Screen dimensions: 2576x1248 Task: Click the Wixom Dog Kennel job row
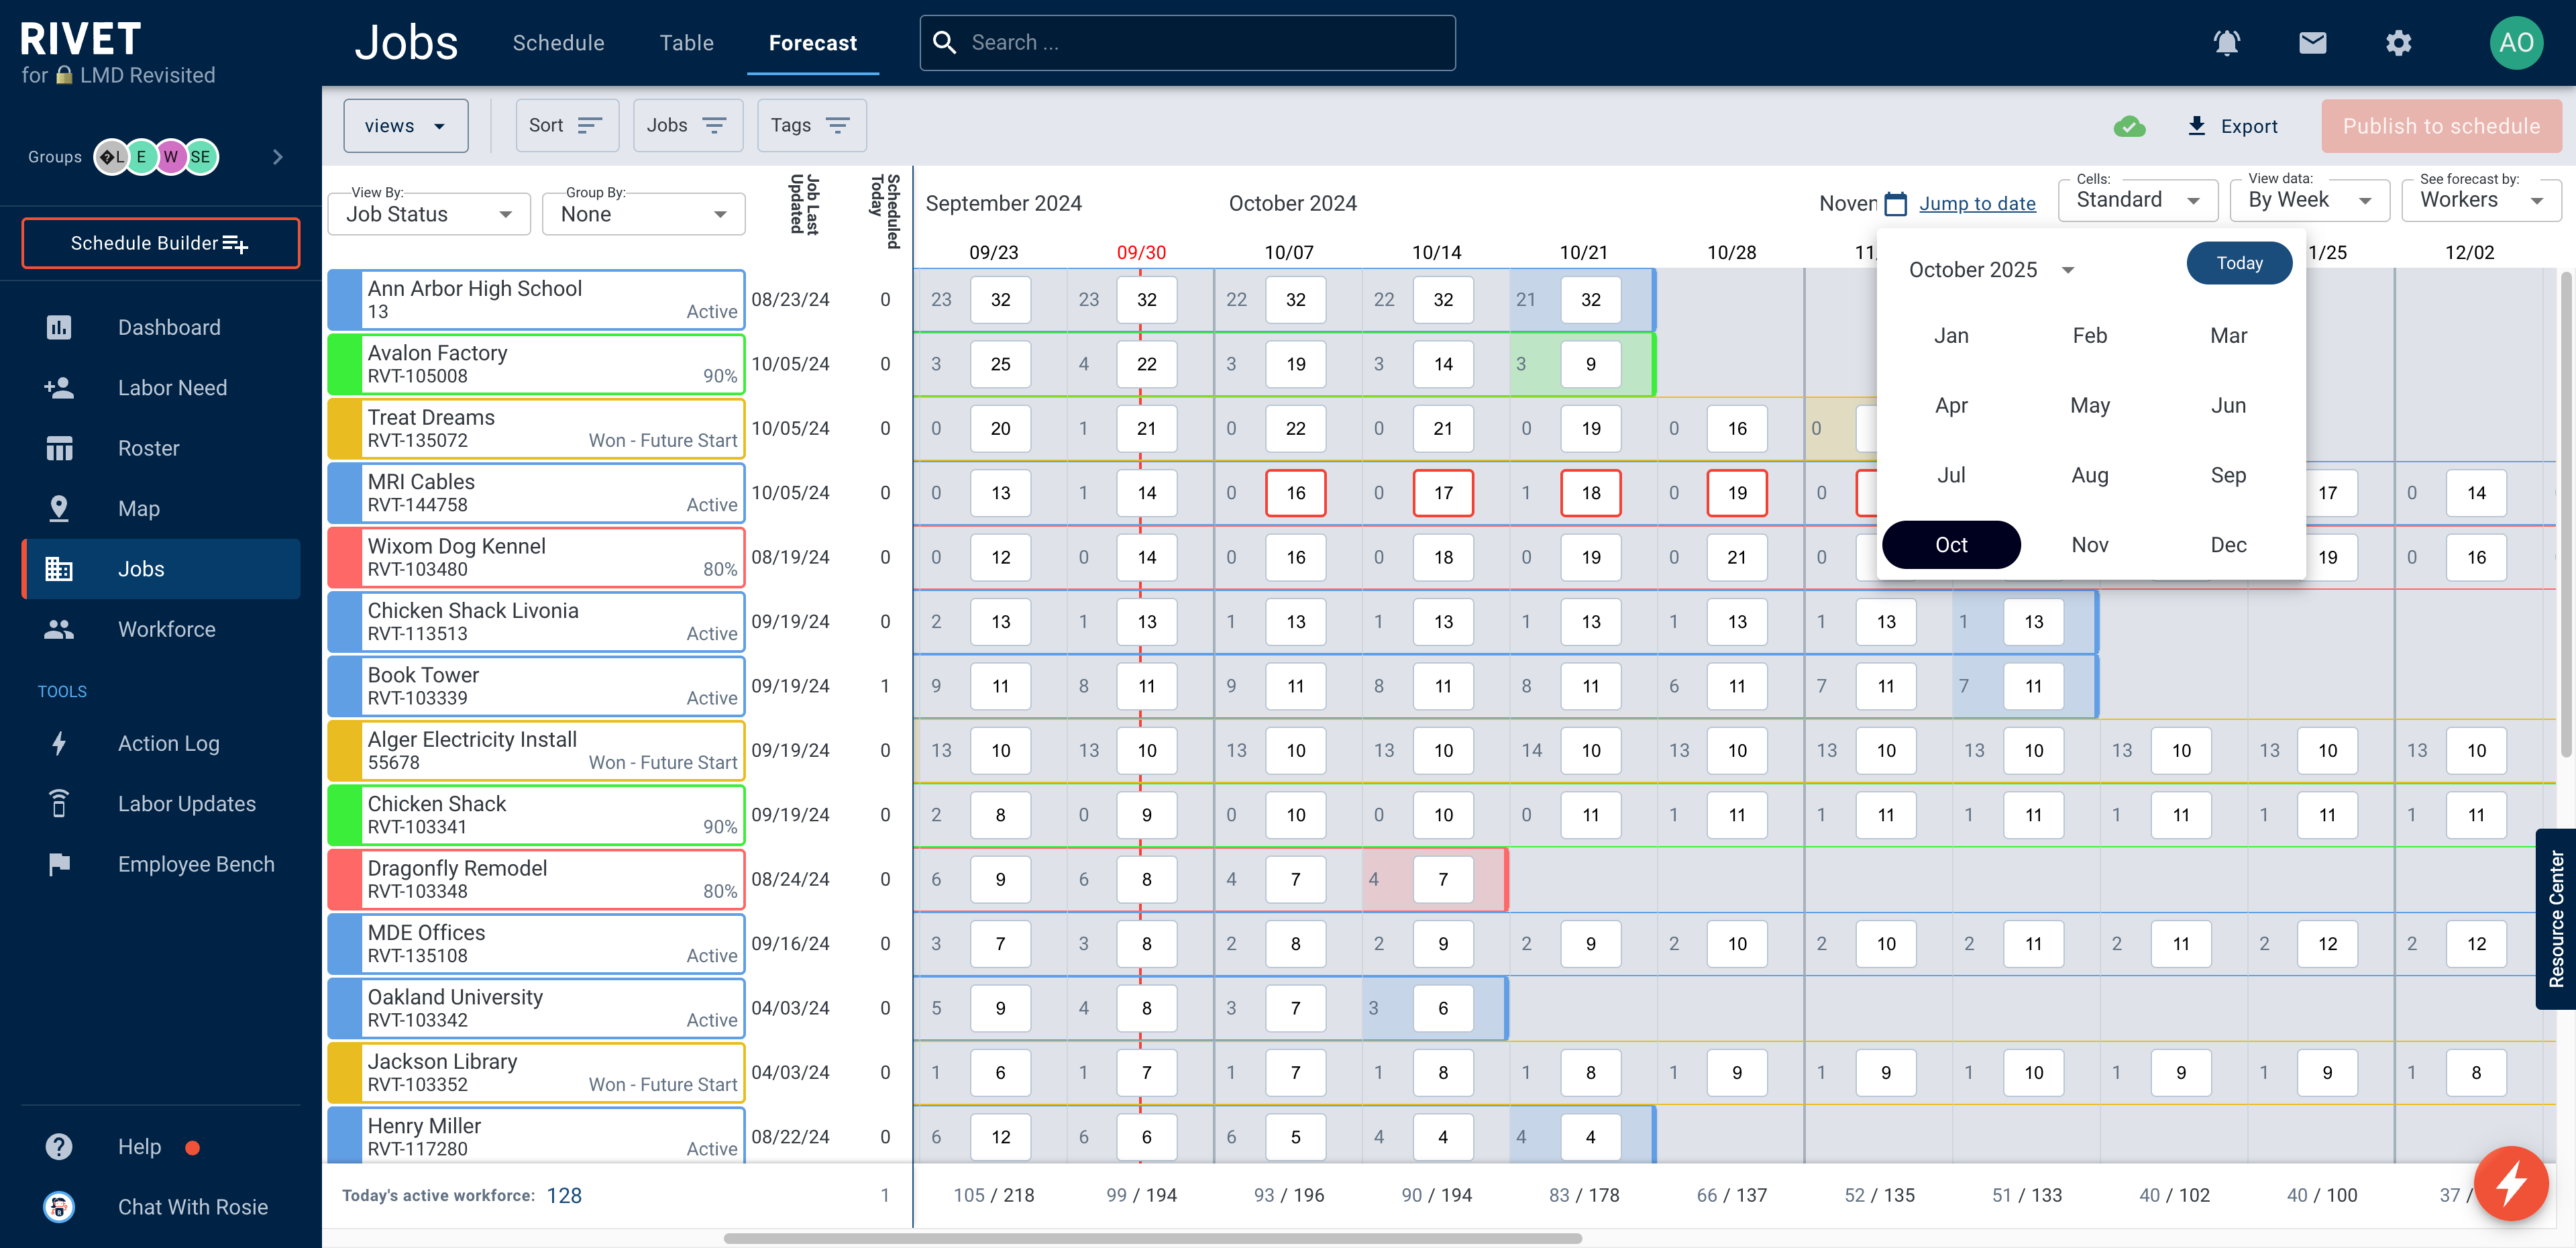[536, 557]
